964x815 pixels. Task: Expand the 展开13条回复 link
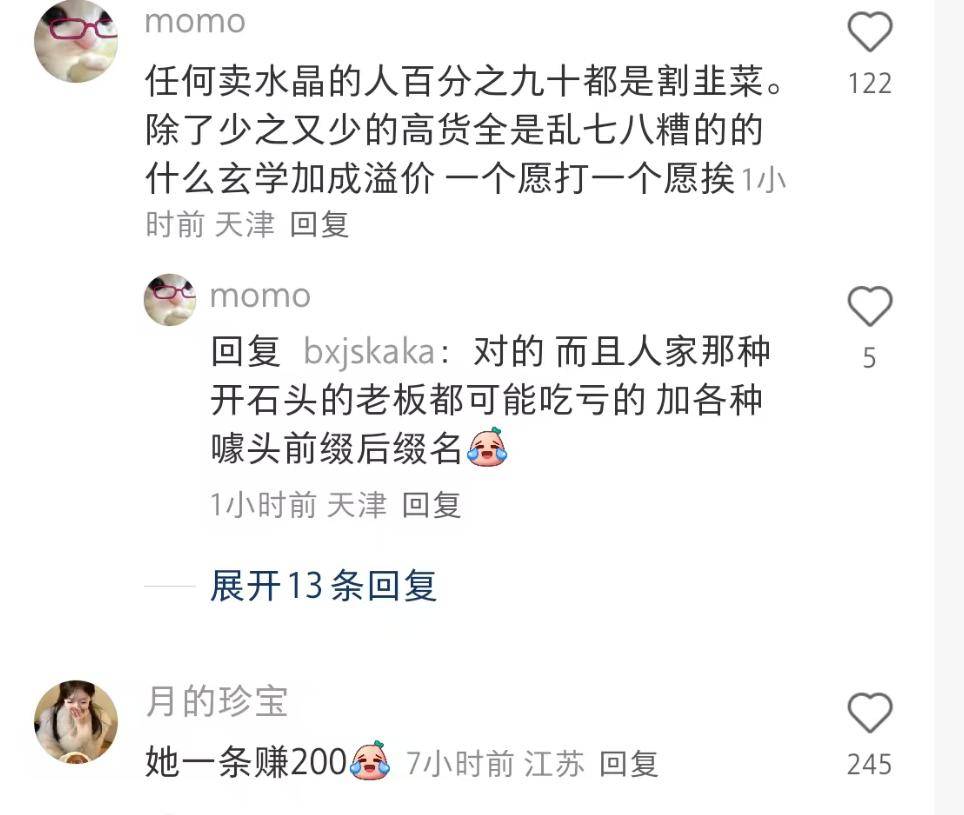coord(323,586)
